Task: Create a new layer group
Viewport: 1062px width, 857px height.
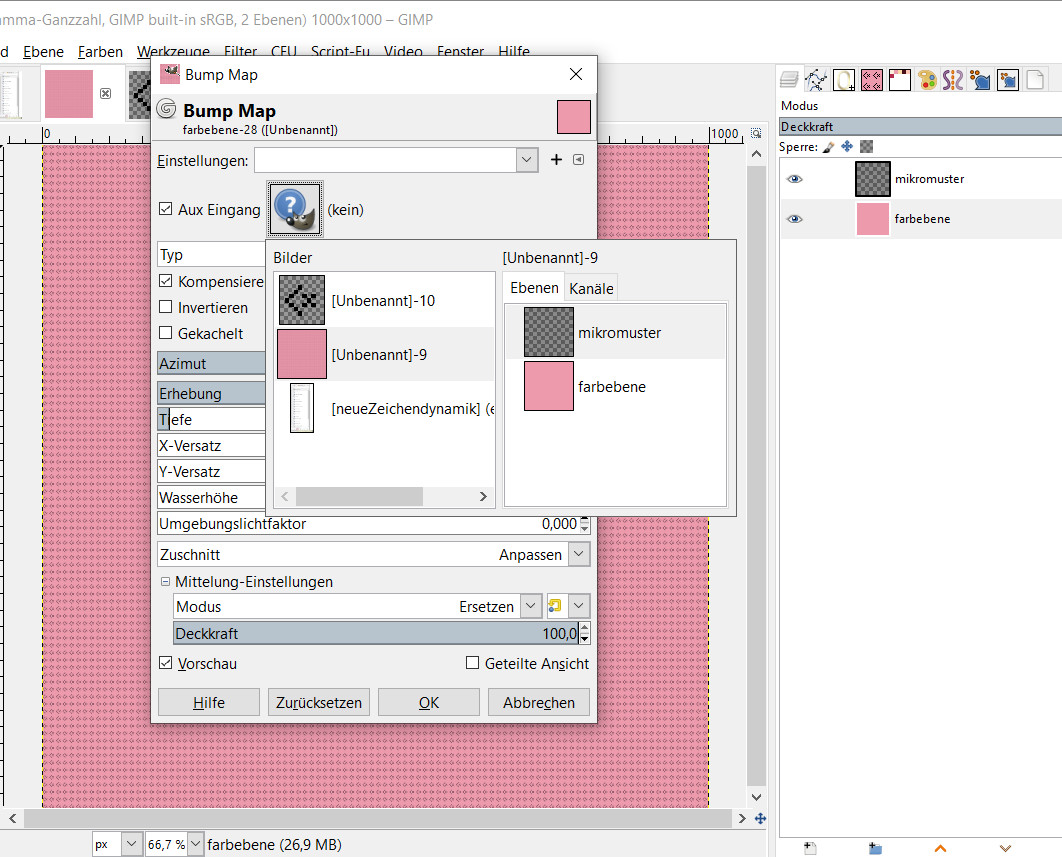Action: pos(875,848)
